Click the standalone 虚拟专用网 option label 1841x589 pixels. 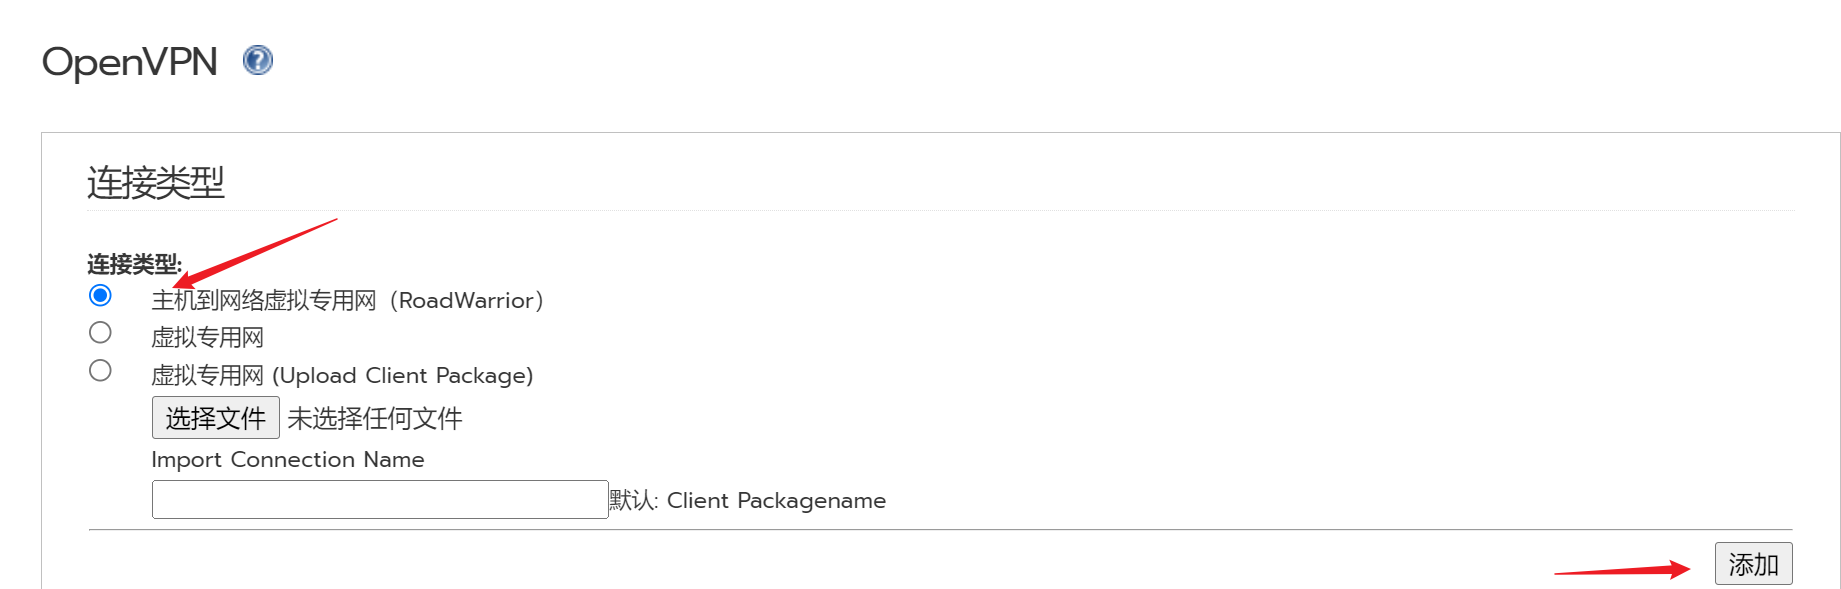tap(207, 338)
